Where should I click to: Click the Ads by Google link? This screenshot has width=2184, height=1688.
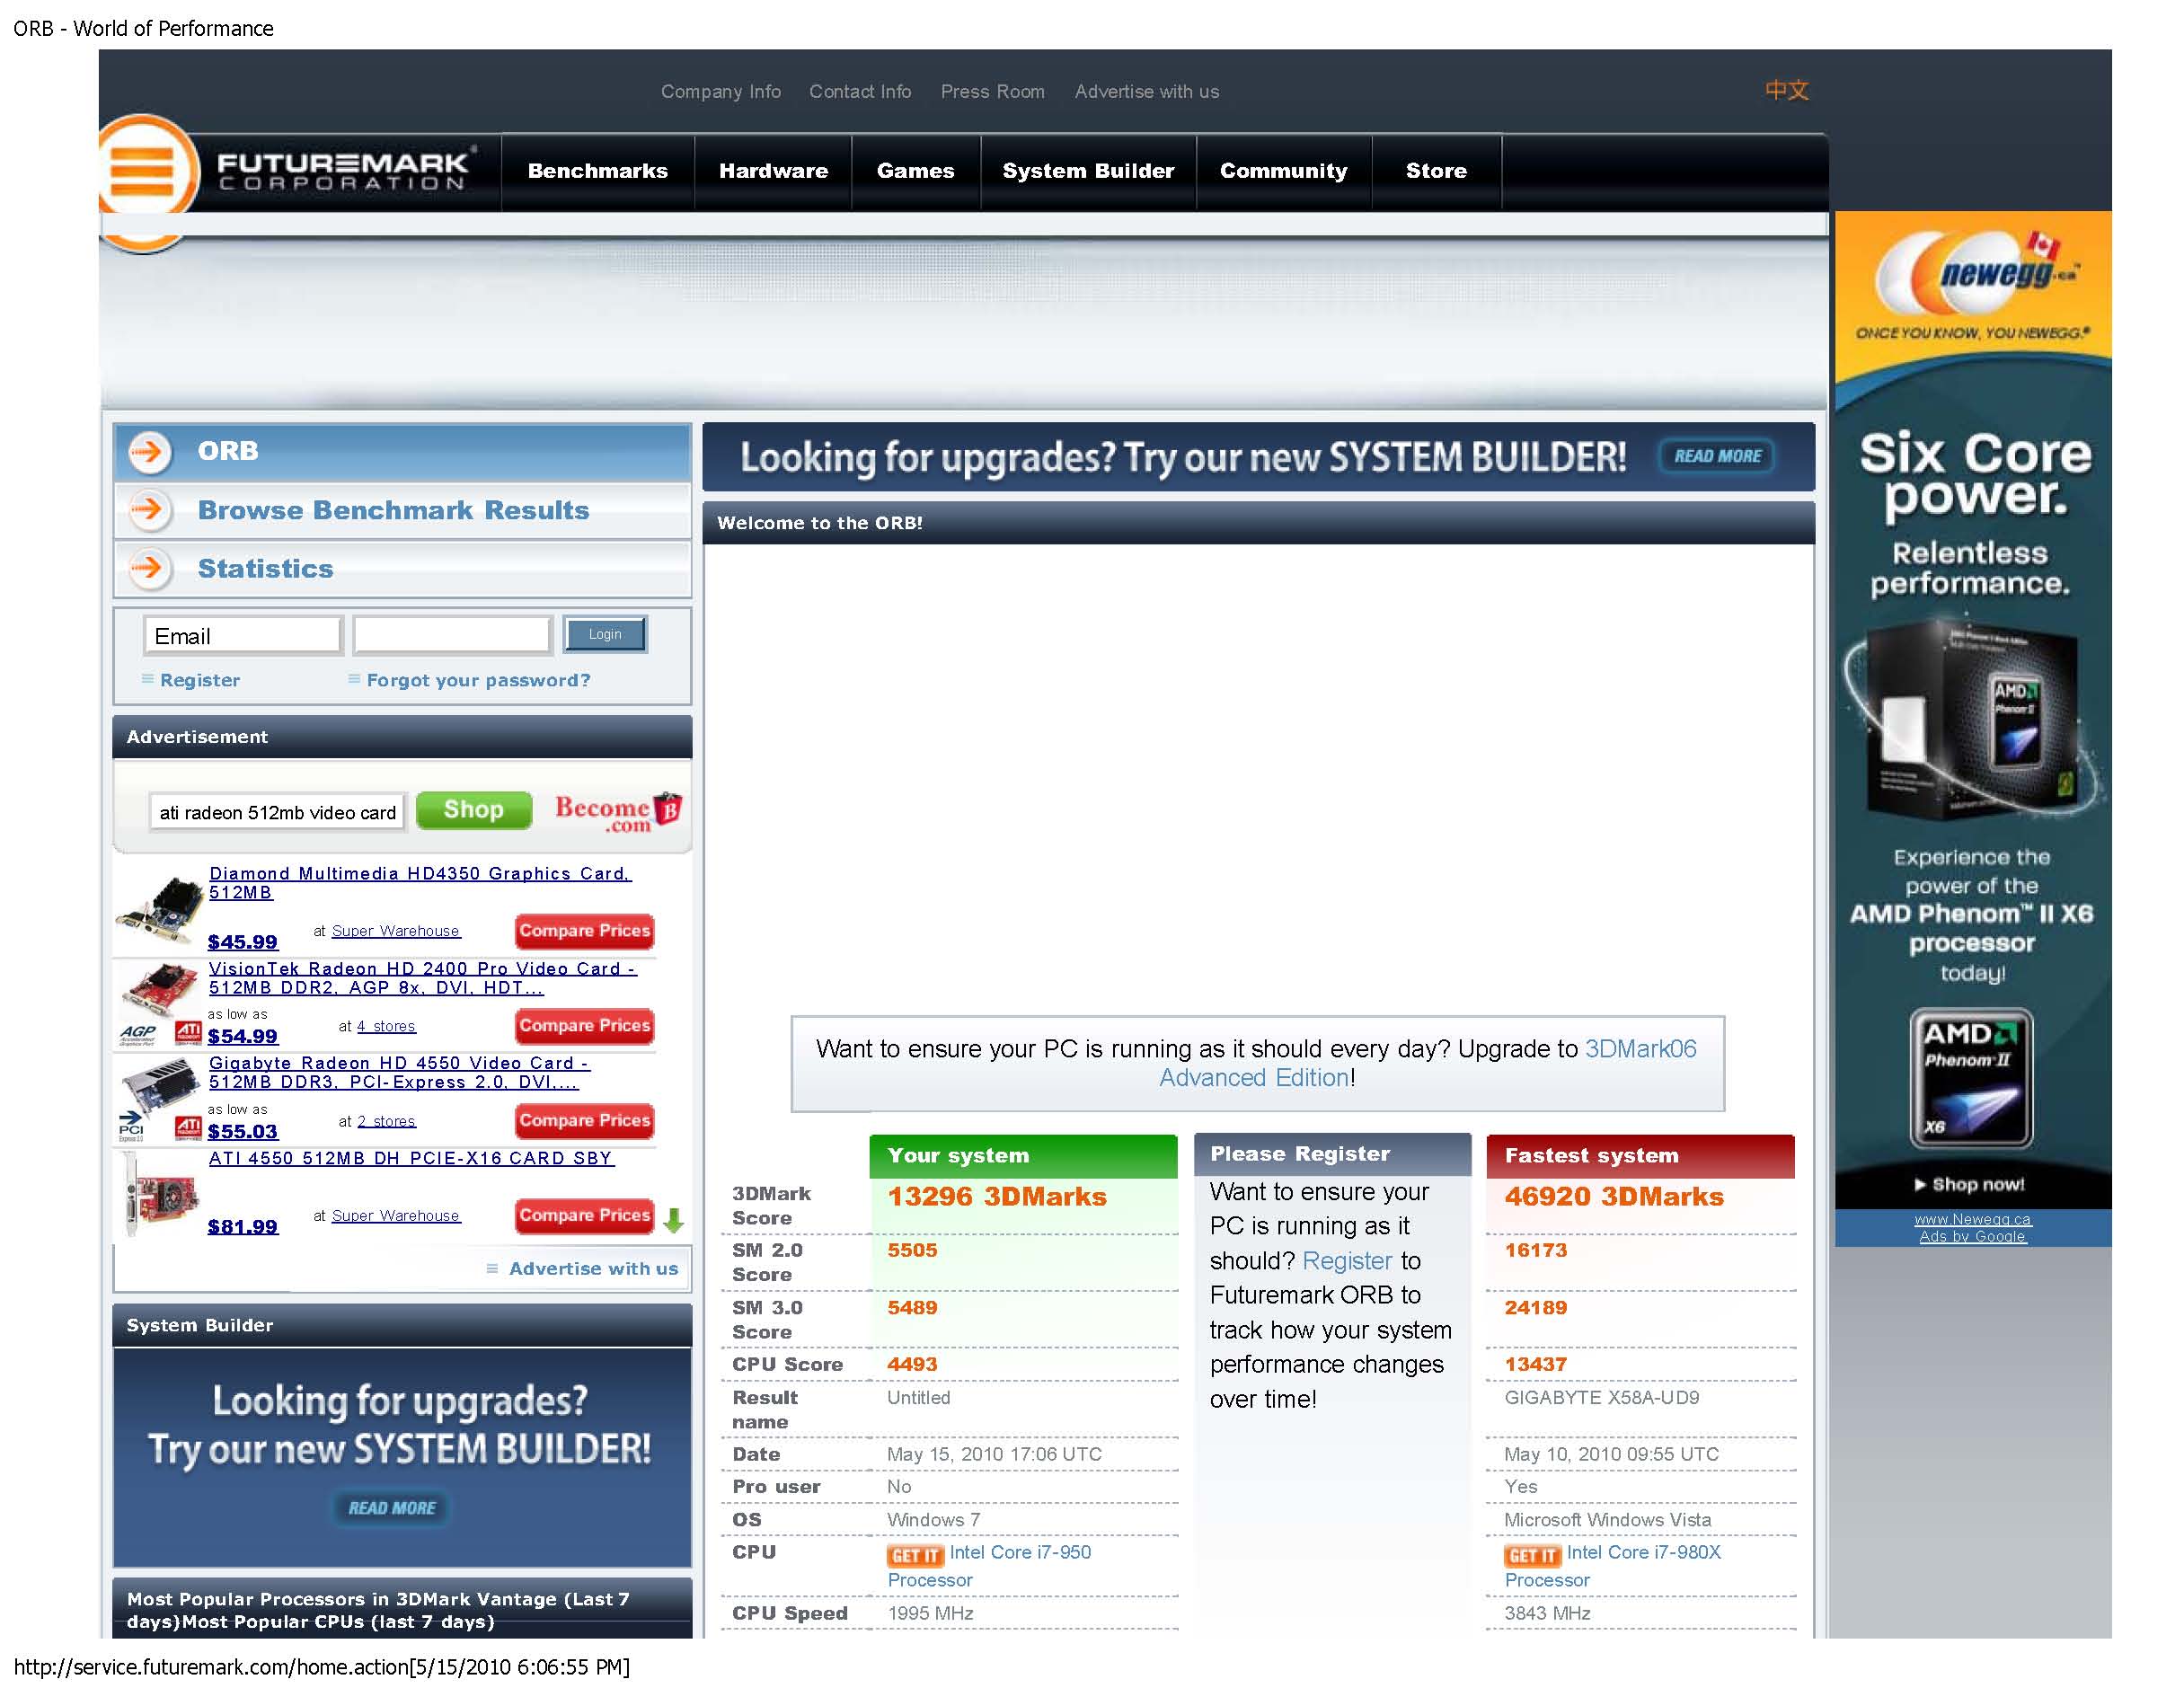click(1972, 1237)
